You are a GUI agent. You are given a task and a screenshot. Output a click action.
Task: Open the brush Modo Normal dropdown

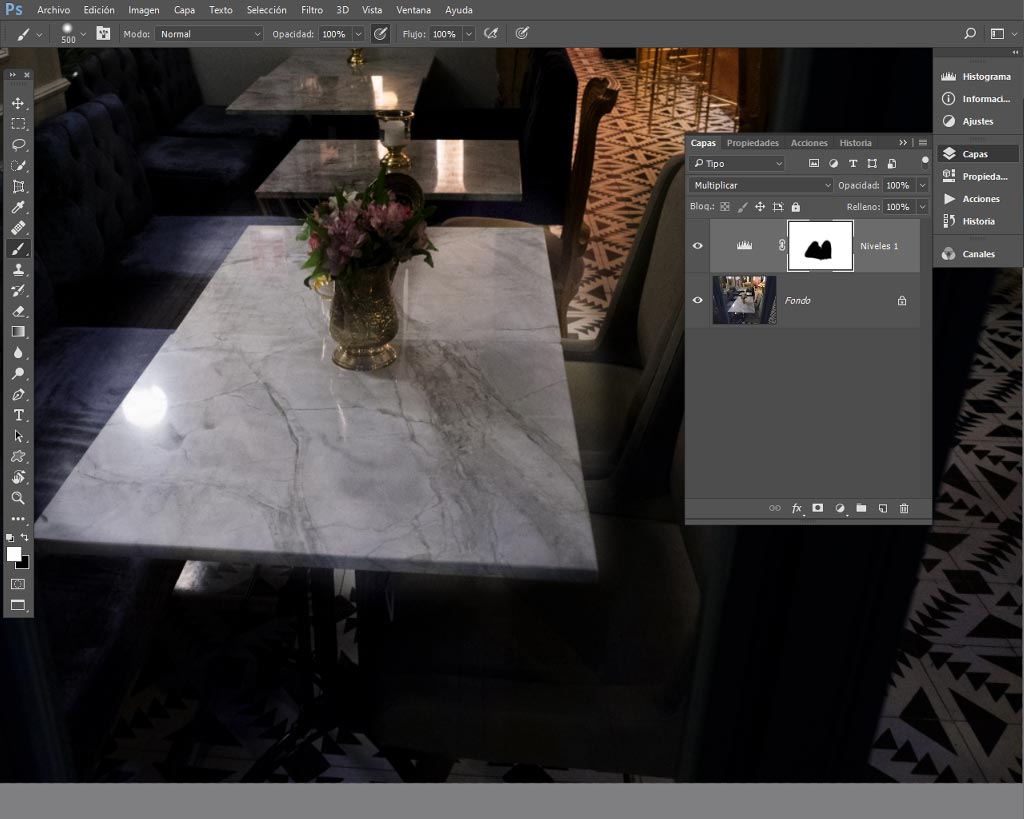click(209, 34)
